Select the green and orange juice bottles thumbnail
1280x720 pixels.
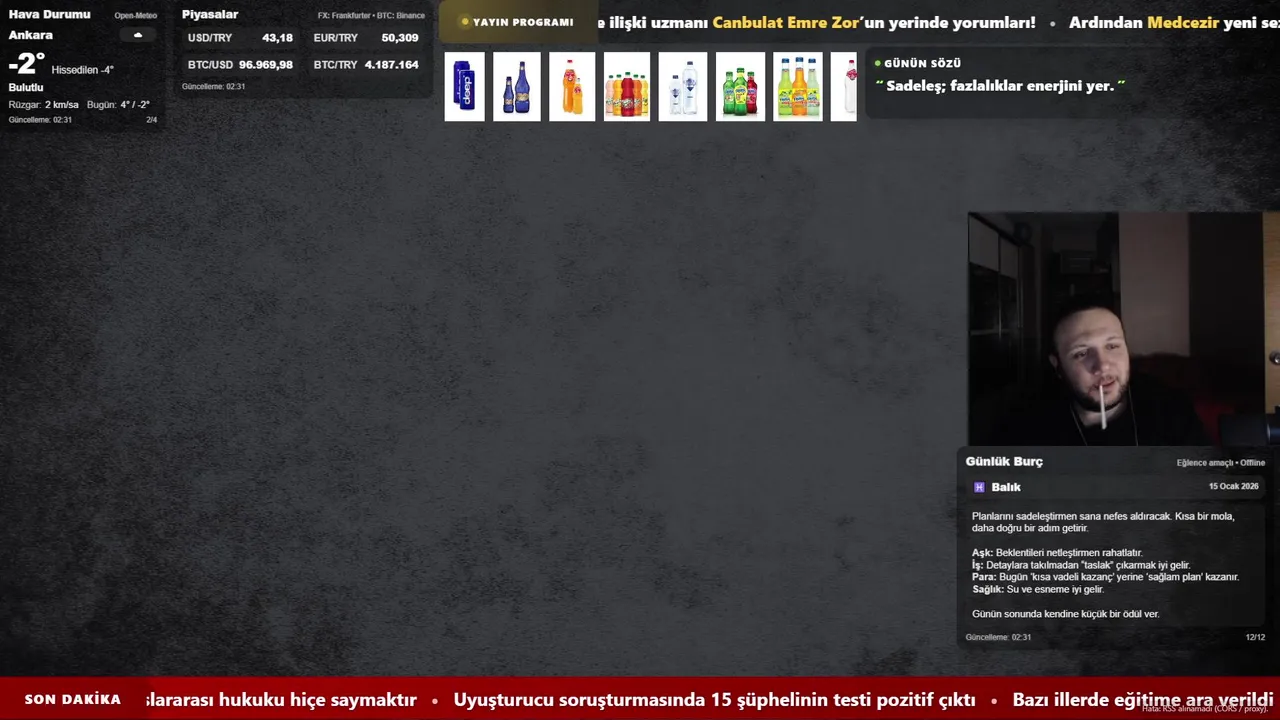798,87
